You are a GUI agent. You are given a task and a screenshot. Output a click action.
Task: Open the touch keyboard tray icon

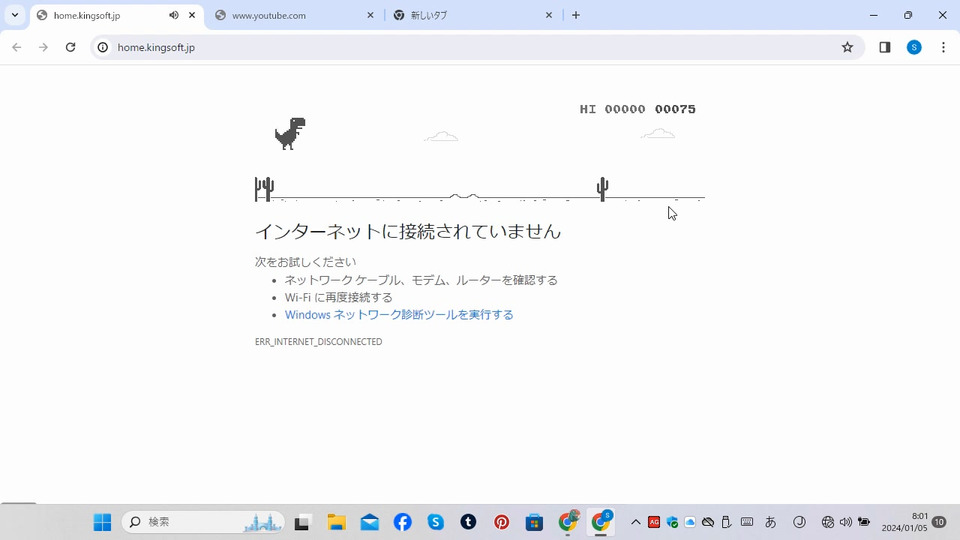(747, 522)
